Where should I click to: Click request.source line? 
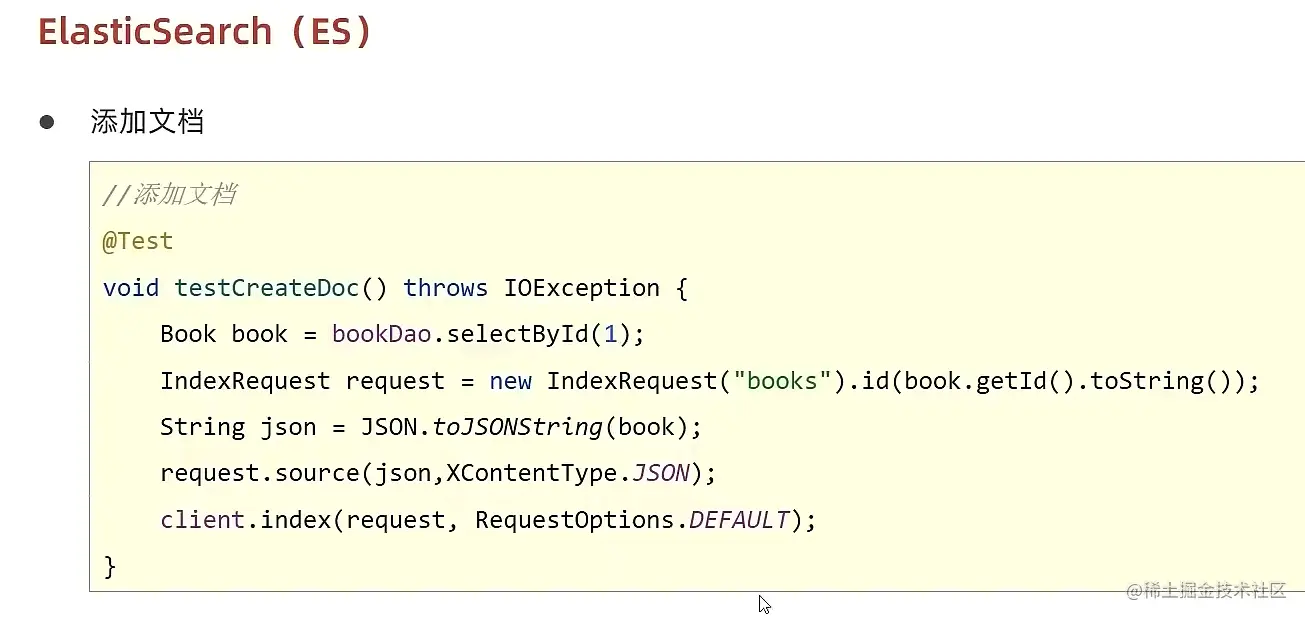coord(438,473)
